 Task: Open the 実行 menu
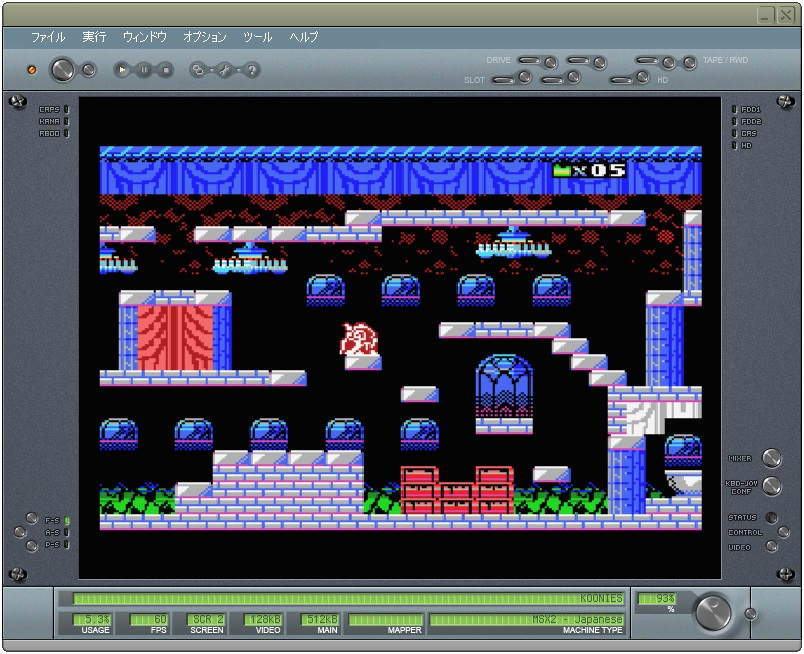tap(94, 37)
